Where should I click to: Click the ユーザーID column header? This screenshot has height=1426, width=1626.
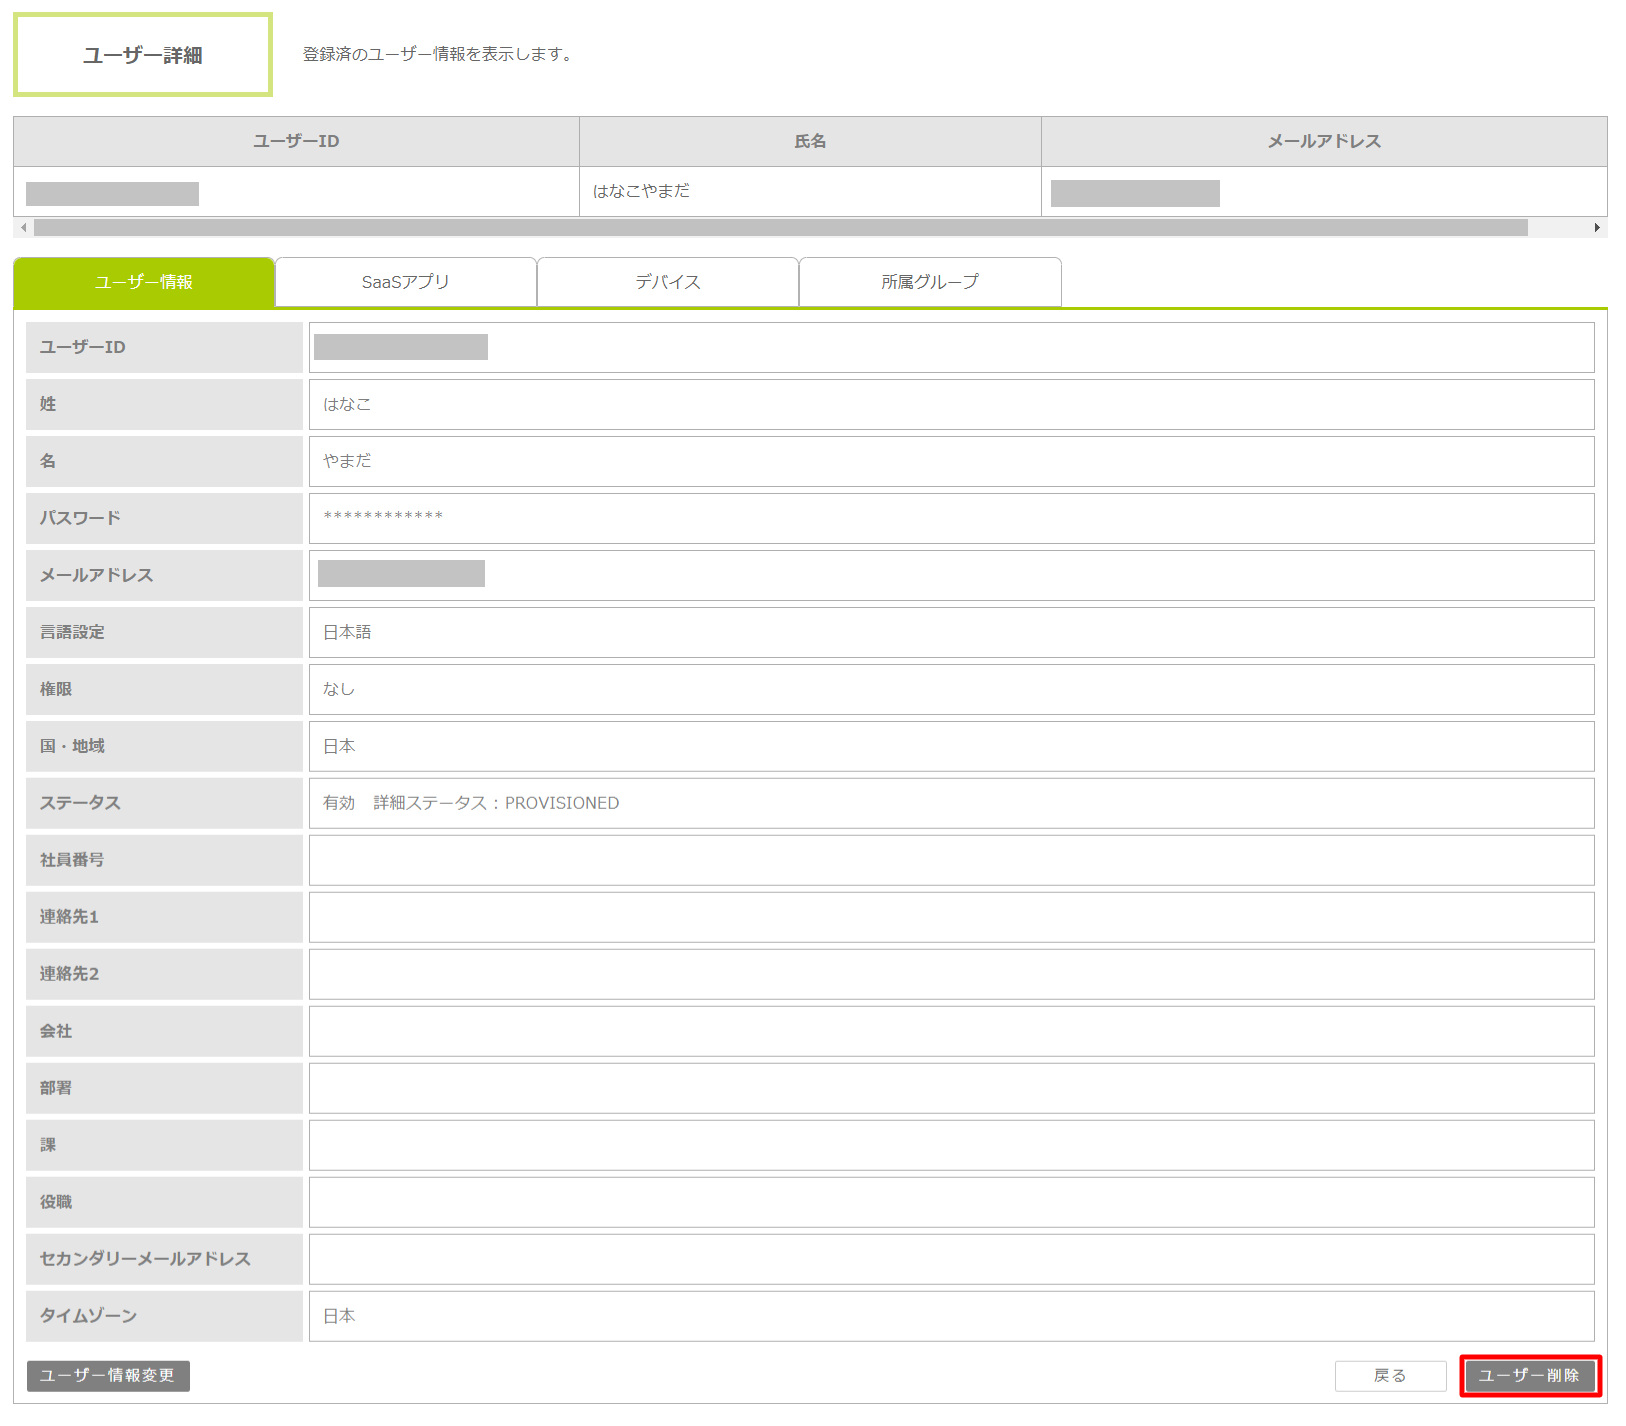coord(296,141)
